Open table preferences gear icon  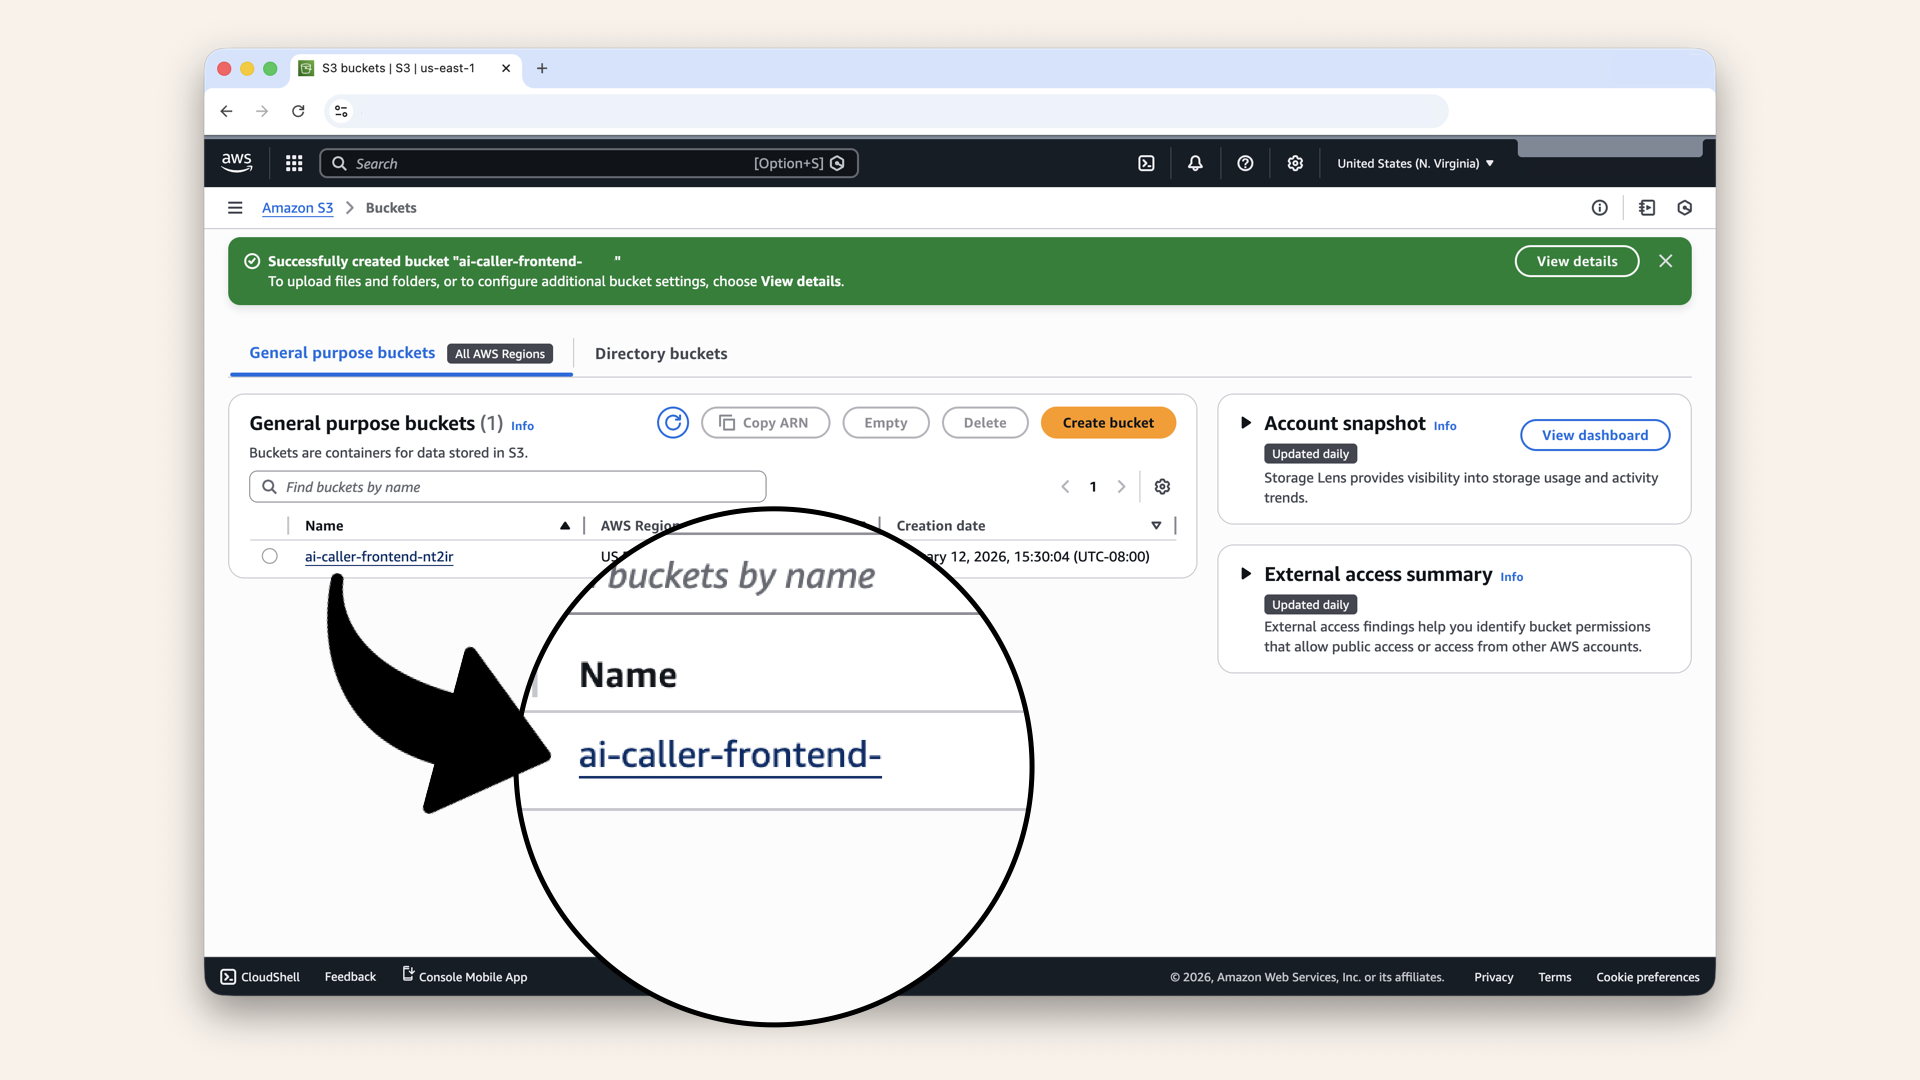click(1162, 487)
